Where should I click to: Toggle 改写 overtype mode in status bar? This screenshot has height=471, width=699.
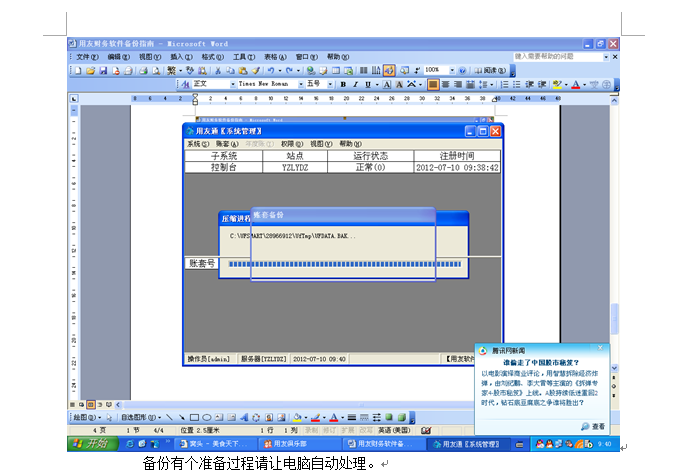click(366, 430)
